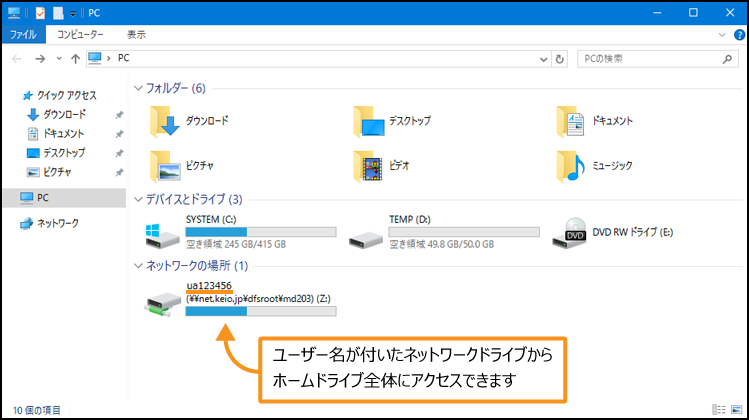Open the Documents folder (ドキュメント) icon
The width and height of the screenshot is (749, 420).
pos(573,121)
